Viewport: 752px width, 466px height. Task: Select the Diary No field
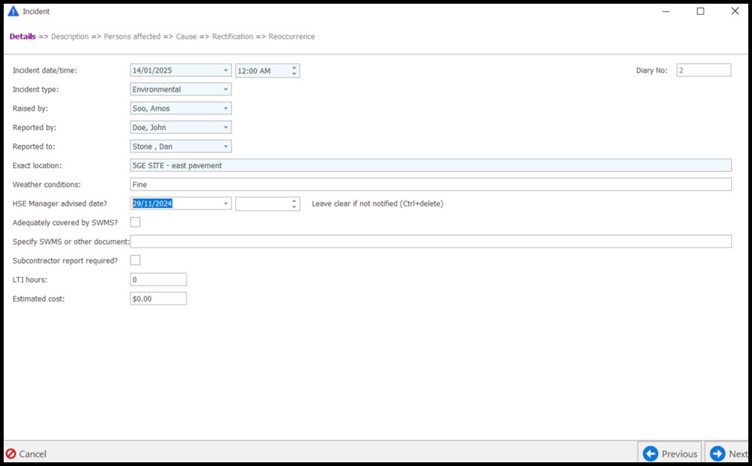[x=703, y=71]
